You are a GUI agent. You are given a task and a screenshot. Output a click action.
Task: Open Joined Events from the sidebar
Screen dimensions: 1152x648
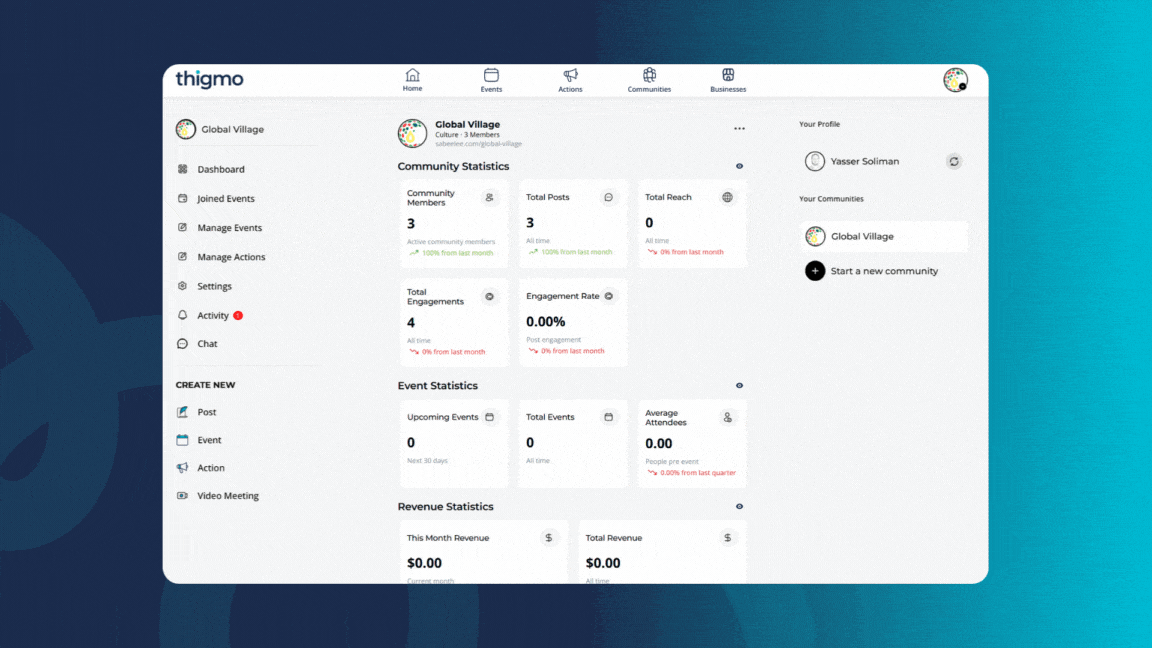click(x=225, y=198)
